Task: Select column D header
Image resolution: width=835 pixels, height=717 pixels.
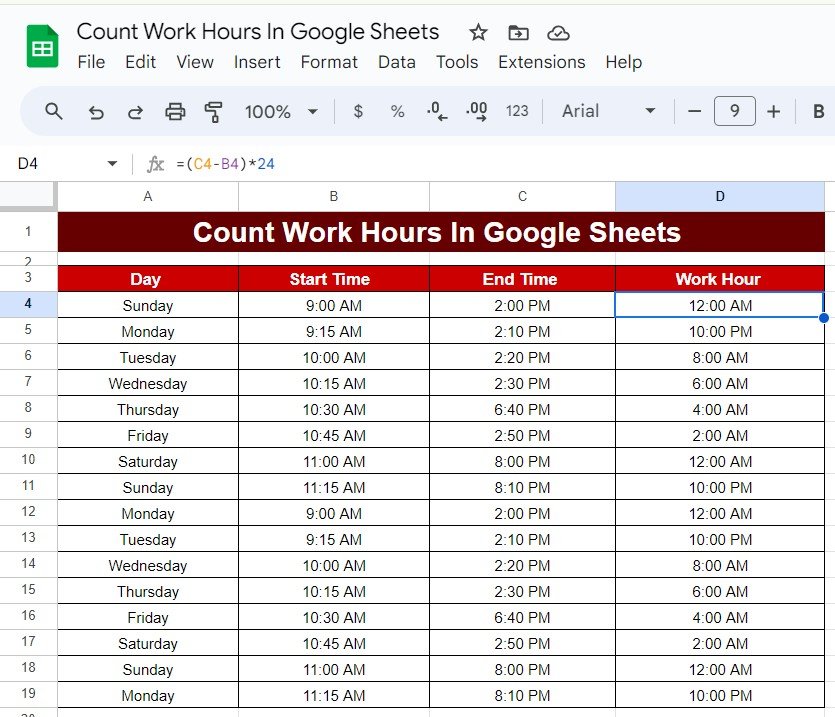Action: point(719,197)
